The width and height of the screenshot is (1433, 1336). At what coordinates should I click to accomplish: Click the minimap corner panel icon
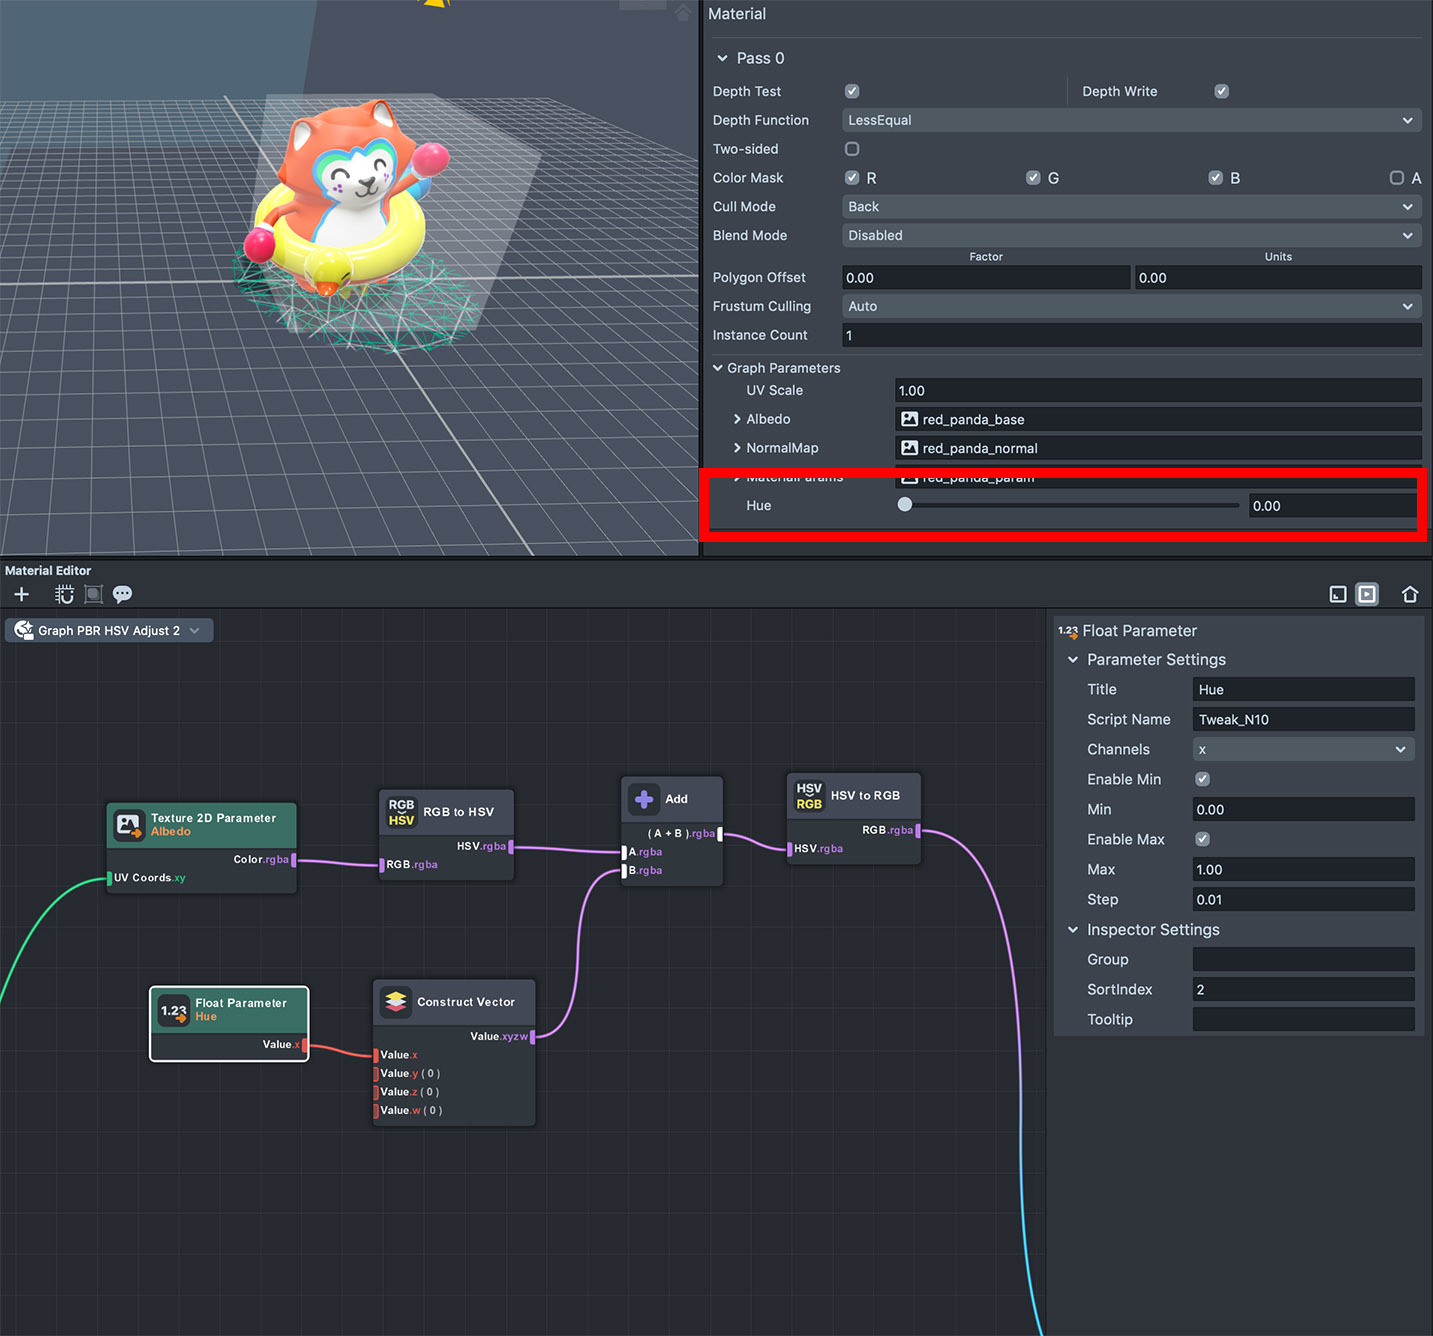(1337, 595)
